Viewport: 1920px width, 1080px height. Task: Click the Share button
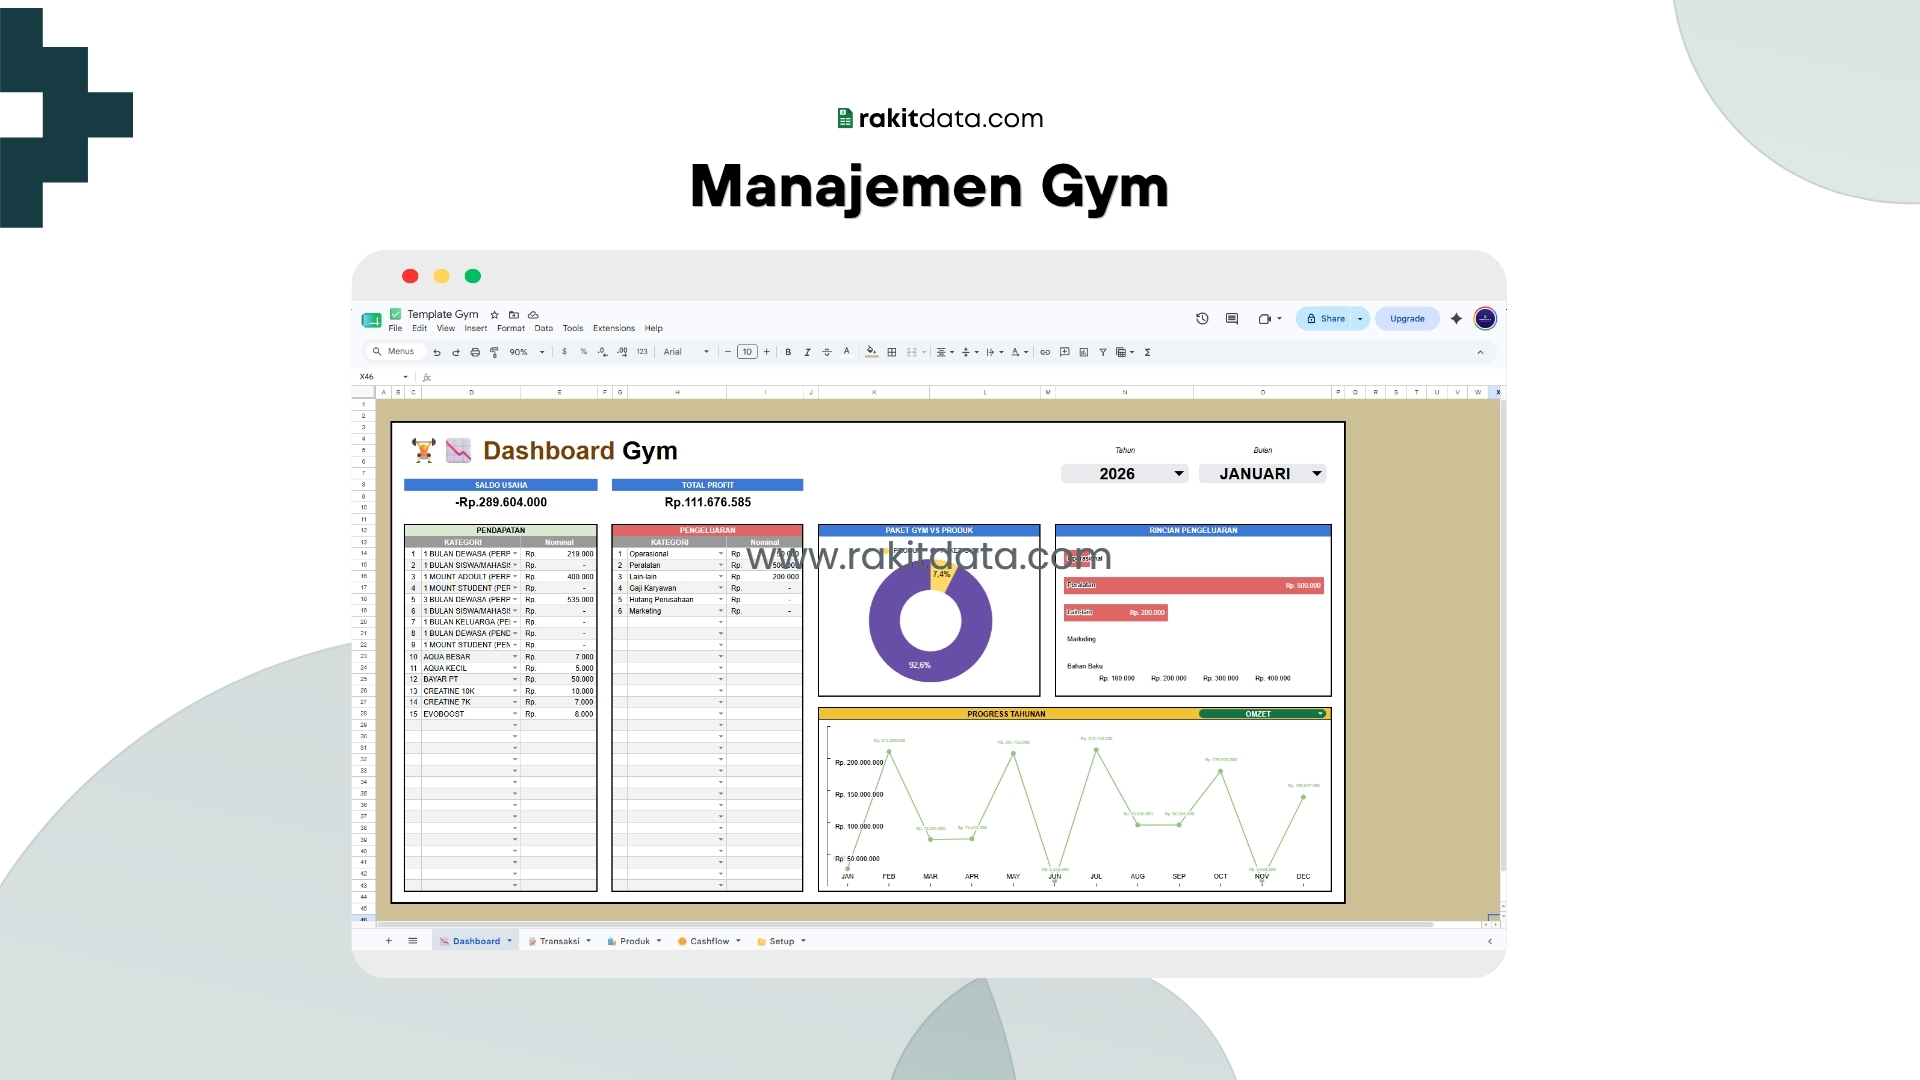(x=1326, y=319)
